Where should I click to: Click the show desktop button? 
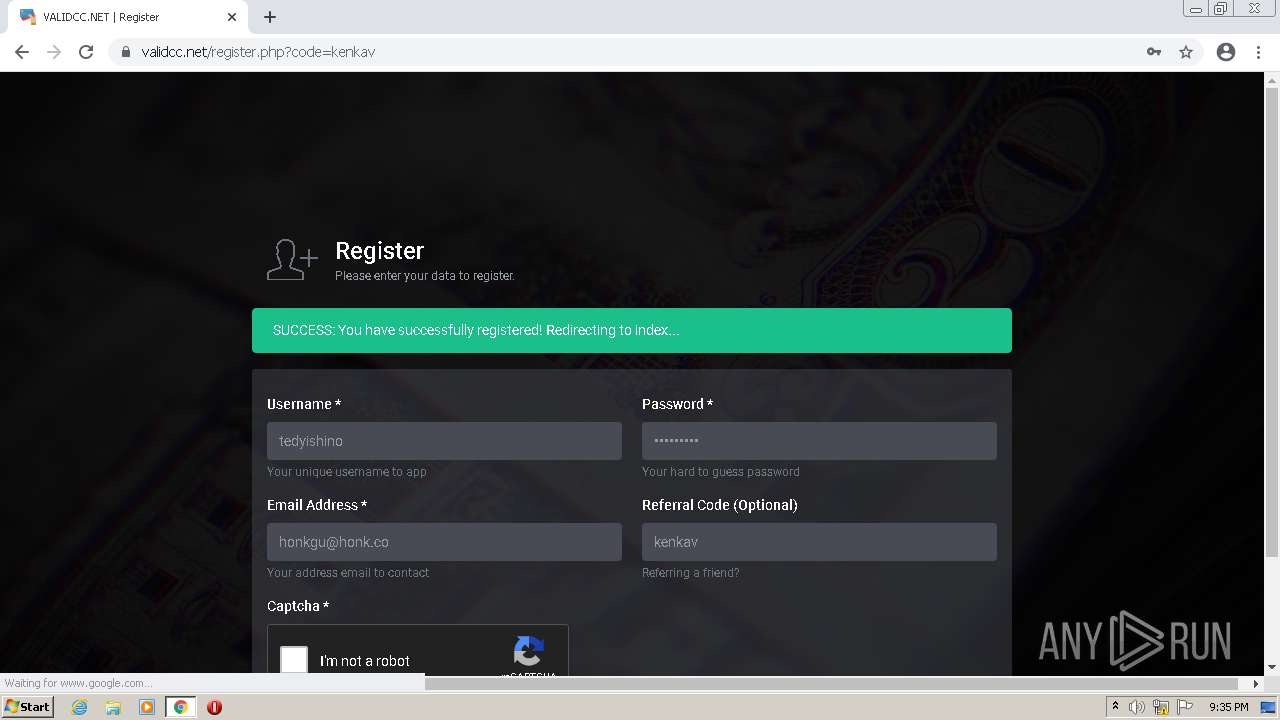tap(1269, 707)
